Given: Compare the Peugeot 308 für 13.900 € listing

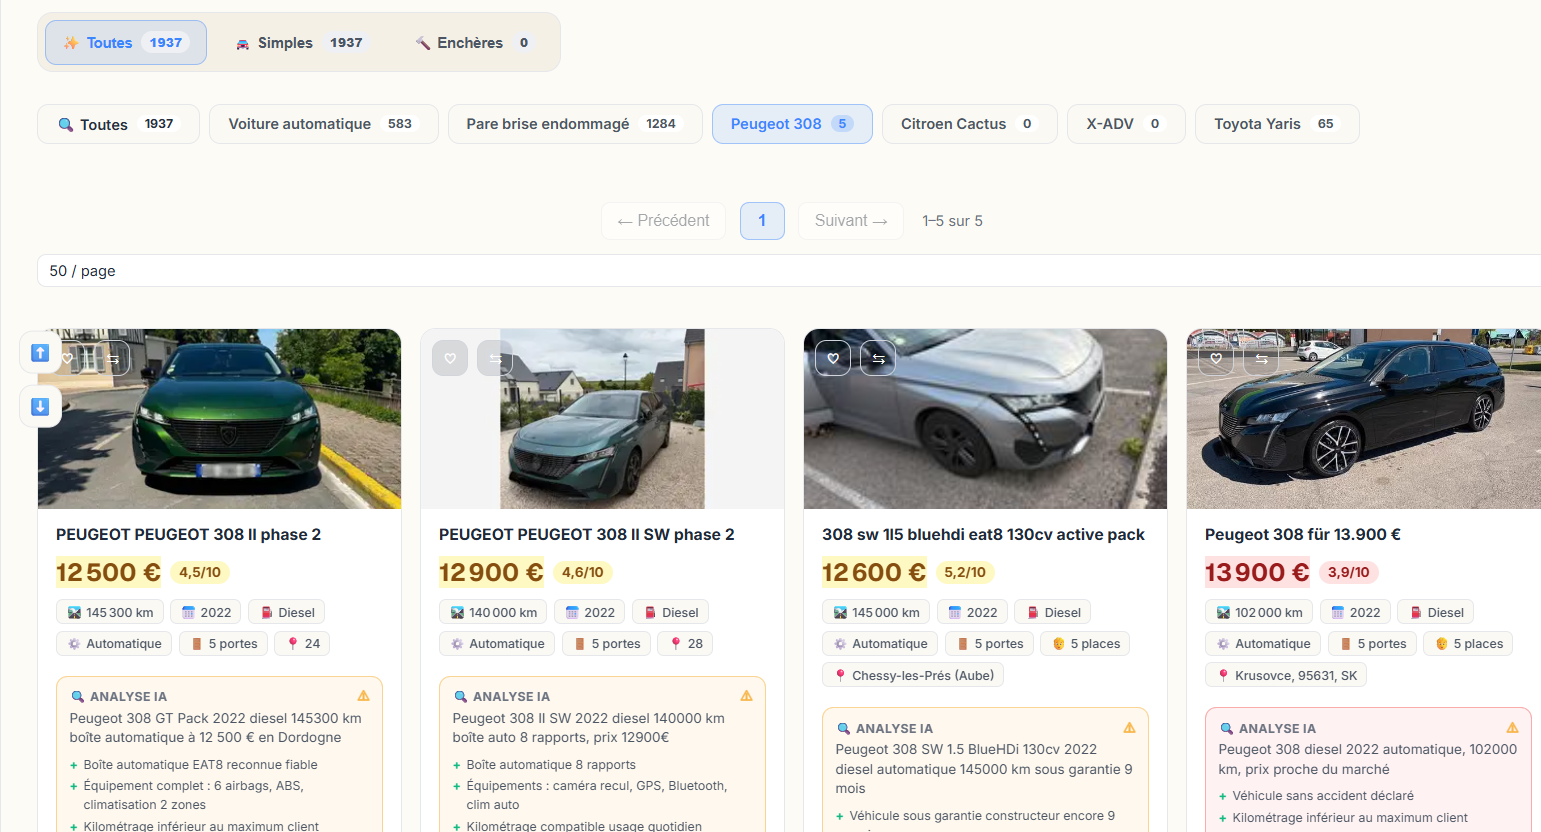Looking at the screenshot, I should coord(1261,358).
